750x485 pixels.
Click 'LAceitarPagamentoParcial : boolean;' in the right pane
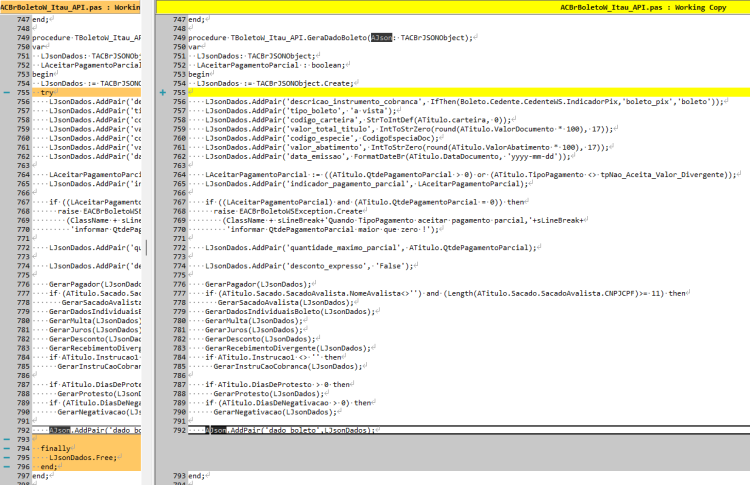[x=271, y=65]
